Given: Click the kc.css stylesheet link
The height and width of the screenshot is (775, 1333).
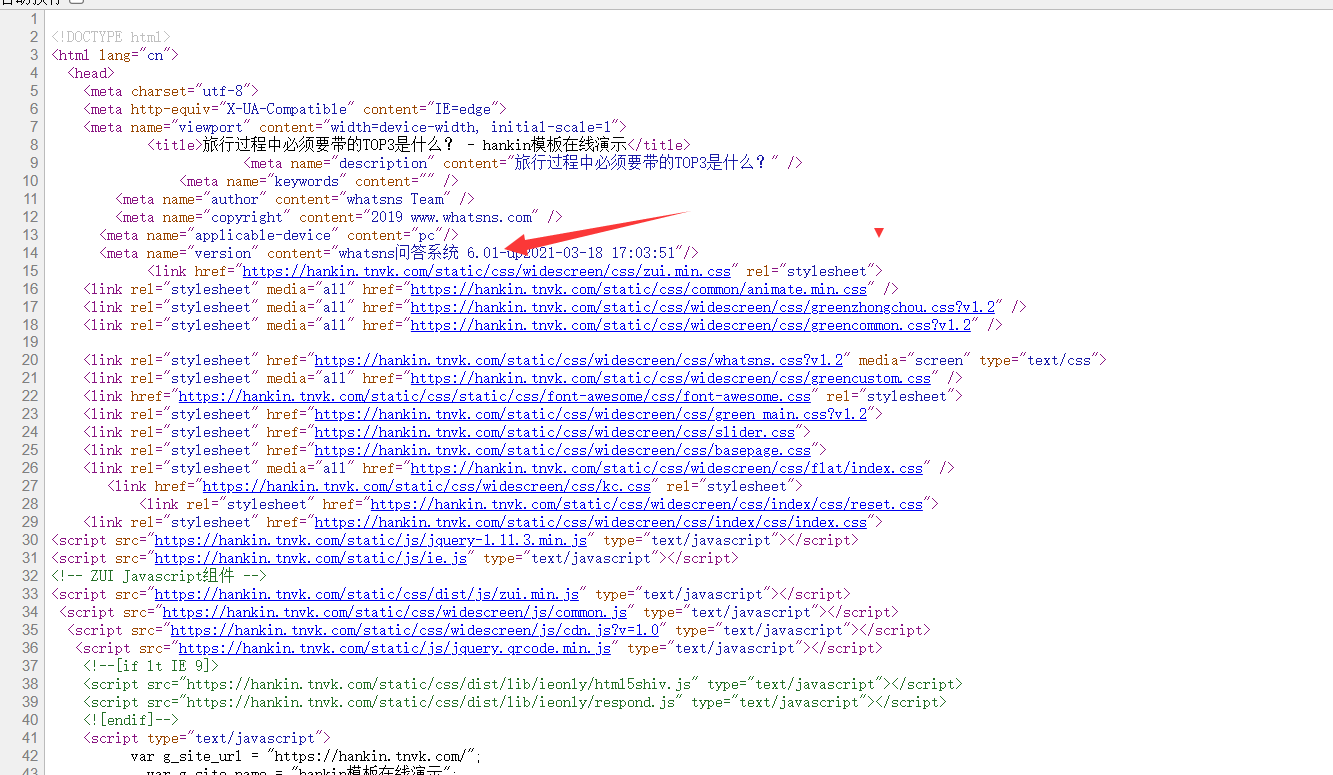Looking at the screenshot, I should pos(426,486).
